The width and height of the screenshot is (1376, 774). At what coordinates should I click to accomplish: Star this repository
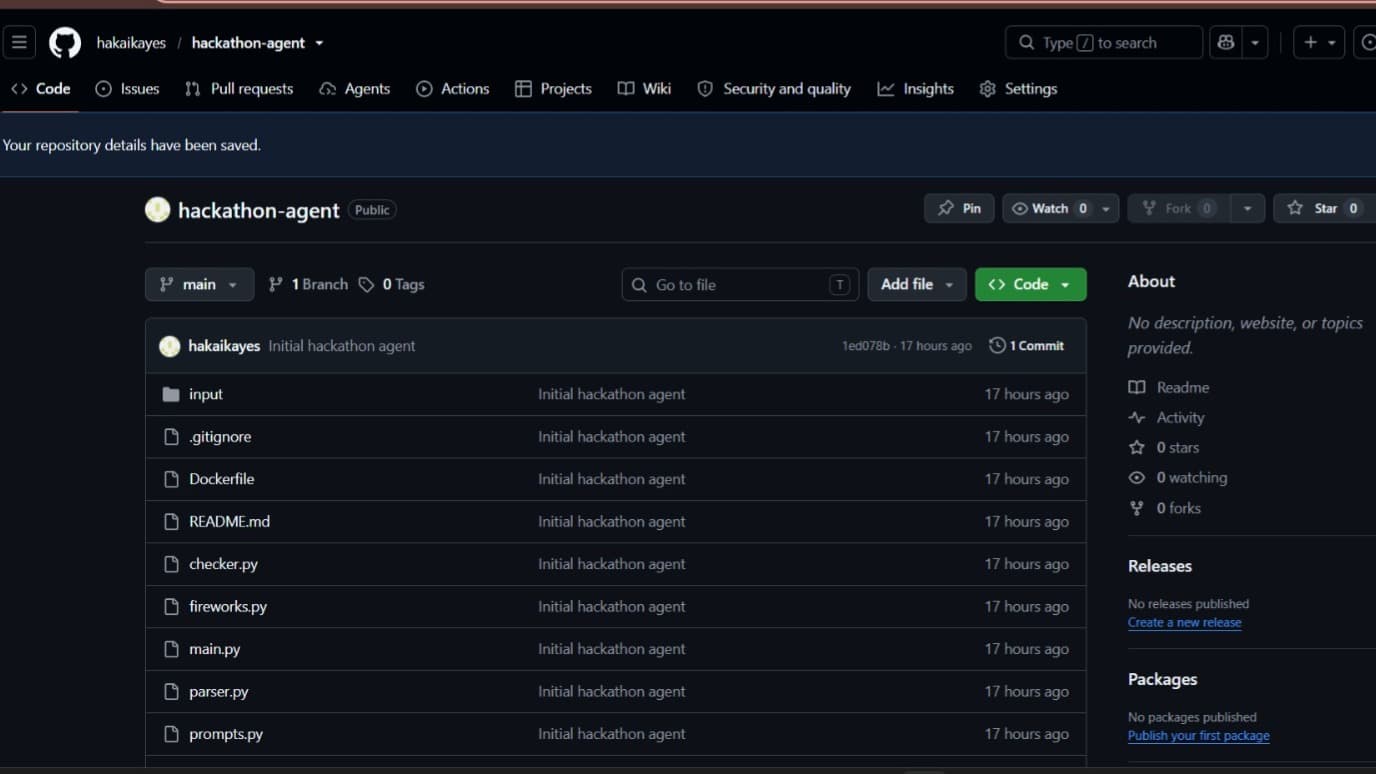1324,208
